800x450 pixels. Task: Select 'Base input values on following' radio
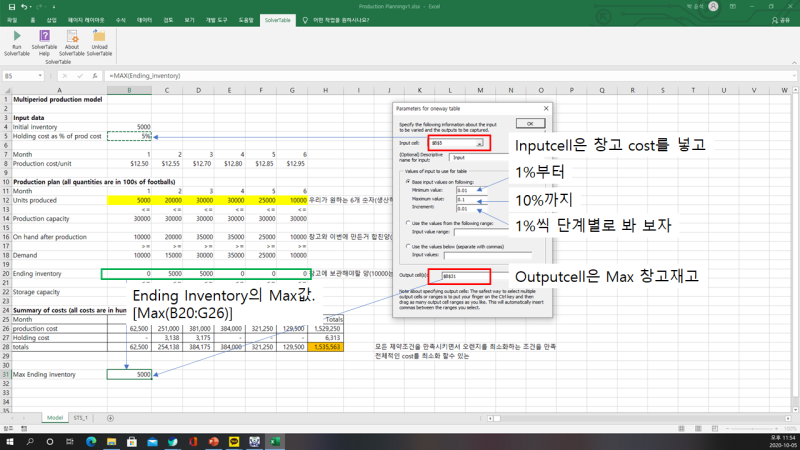408,182
